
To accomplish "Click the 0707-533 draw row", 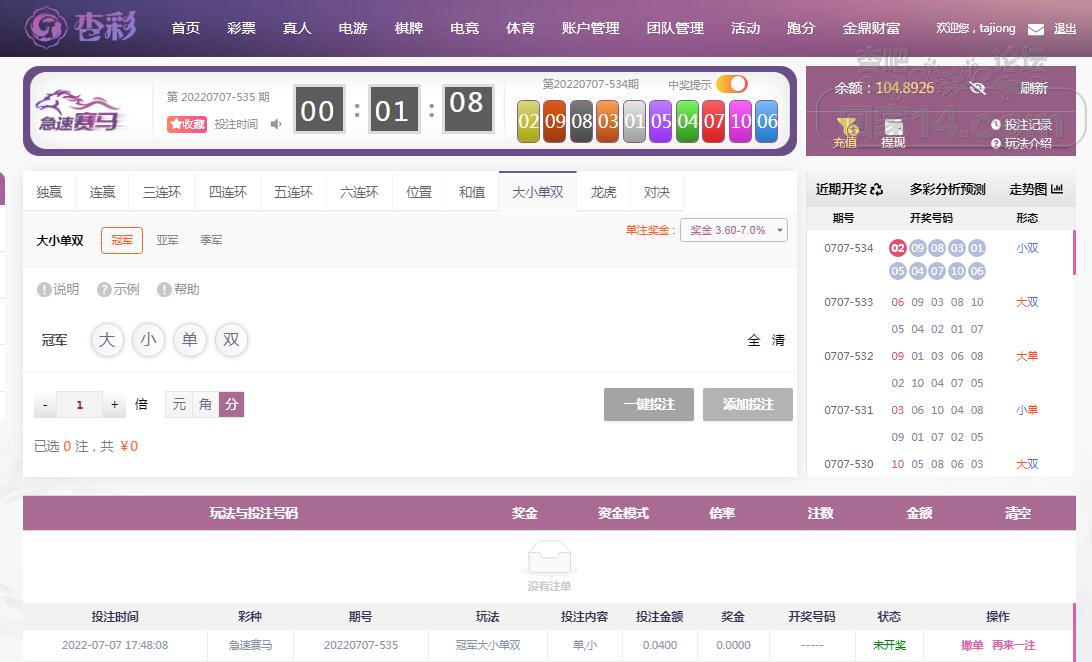I will [x=940, y=315].
